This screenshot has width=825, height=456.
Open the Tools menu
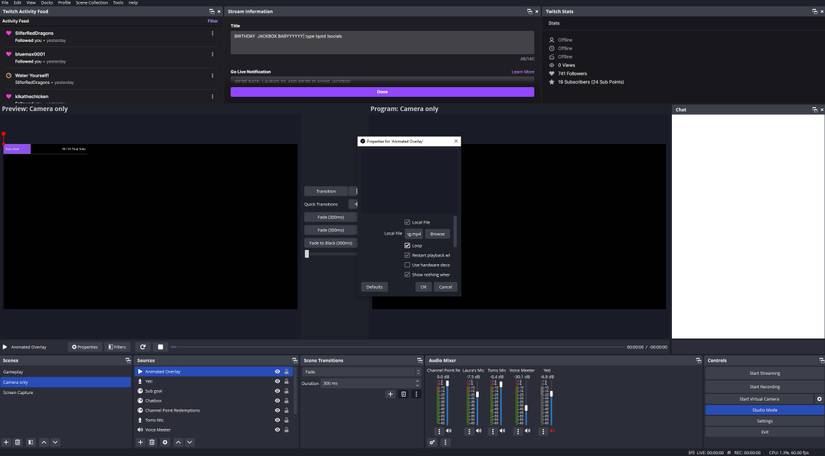tap(118, 3)
